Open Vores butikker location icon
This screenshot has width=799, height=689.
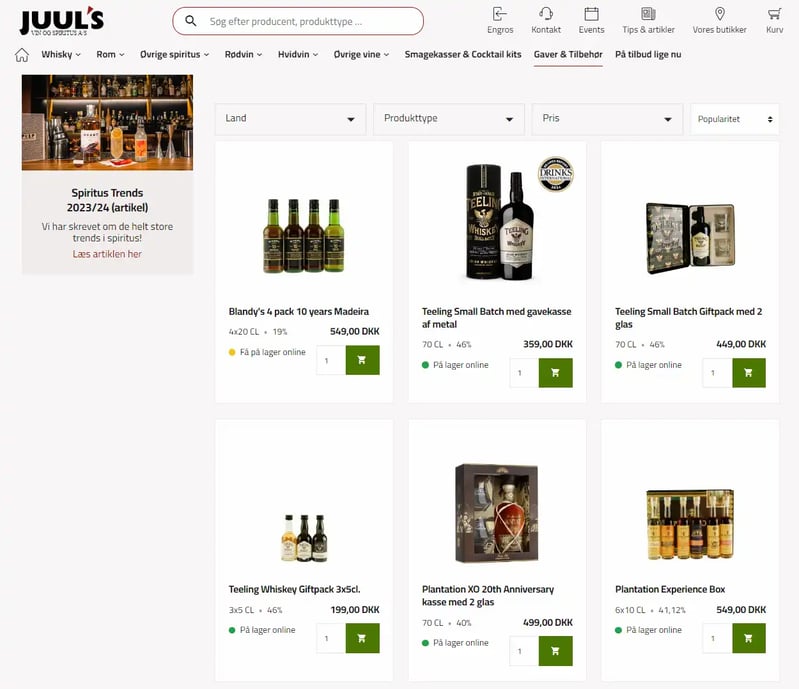(x=720, y=14)
